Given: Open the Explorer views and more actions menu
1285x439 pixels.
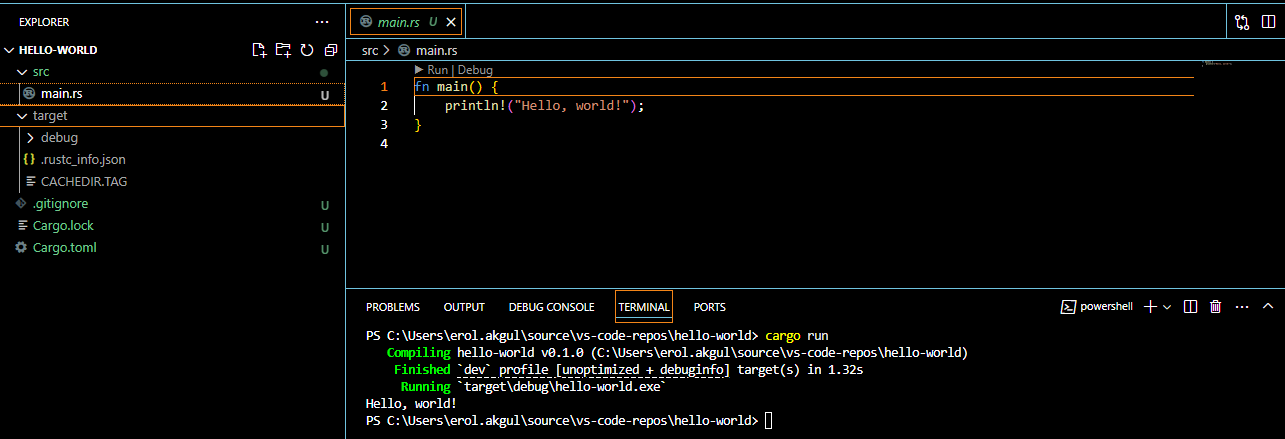Looking at the screenshot, I should pyautogui.click(x=321, y=21).
